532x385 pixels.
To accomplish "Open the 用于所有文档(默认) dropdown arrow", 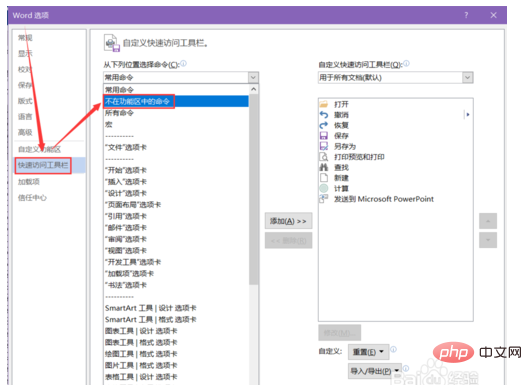I will 467,77.
